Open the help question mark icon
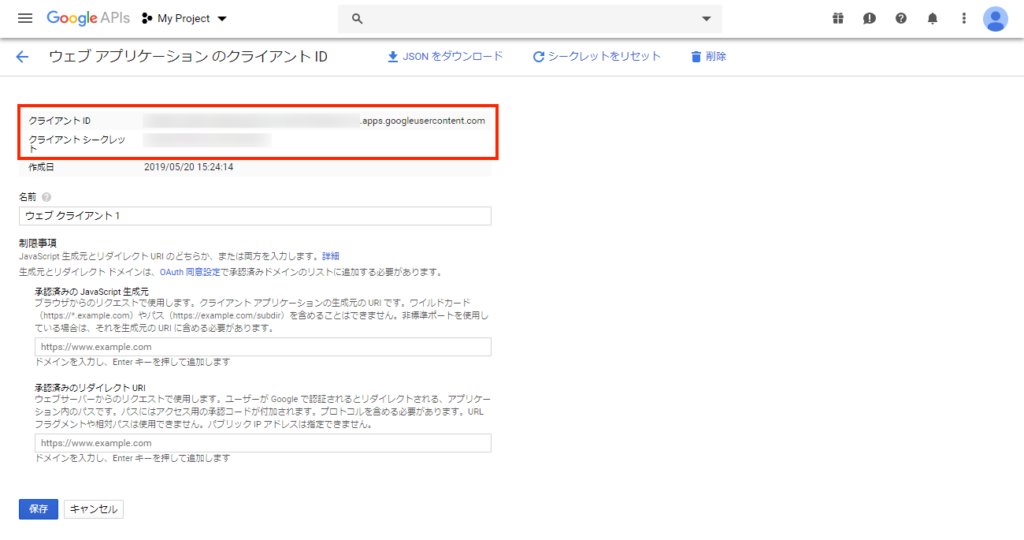 (901, 18)
